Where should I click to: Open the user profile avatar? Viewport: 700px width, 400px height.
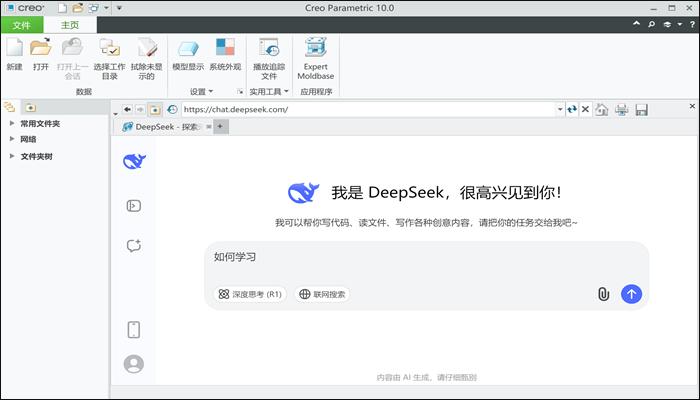(x=134, y=364)
